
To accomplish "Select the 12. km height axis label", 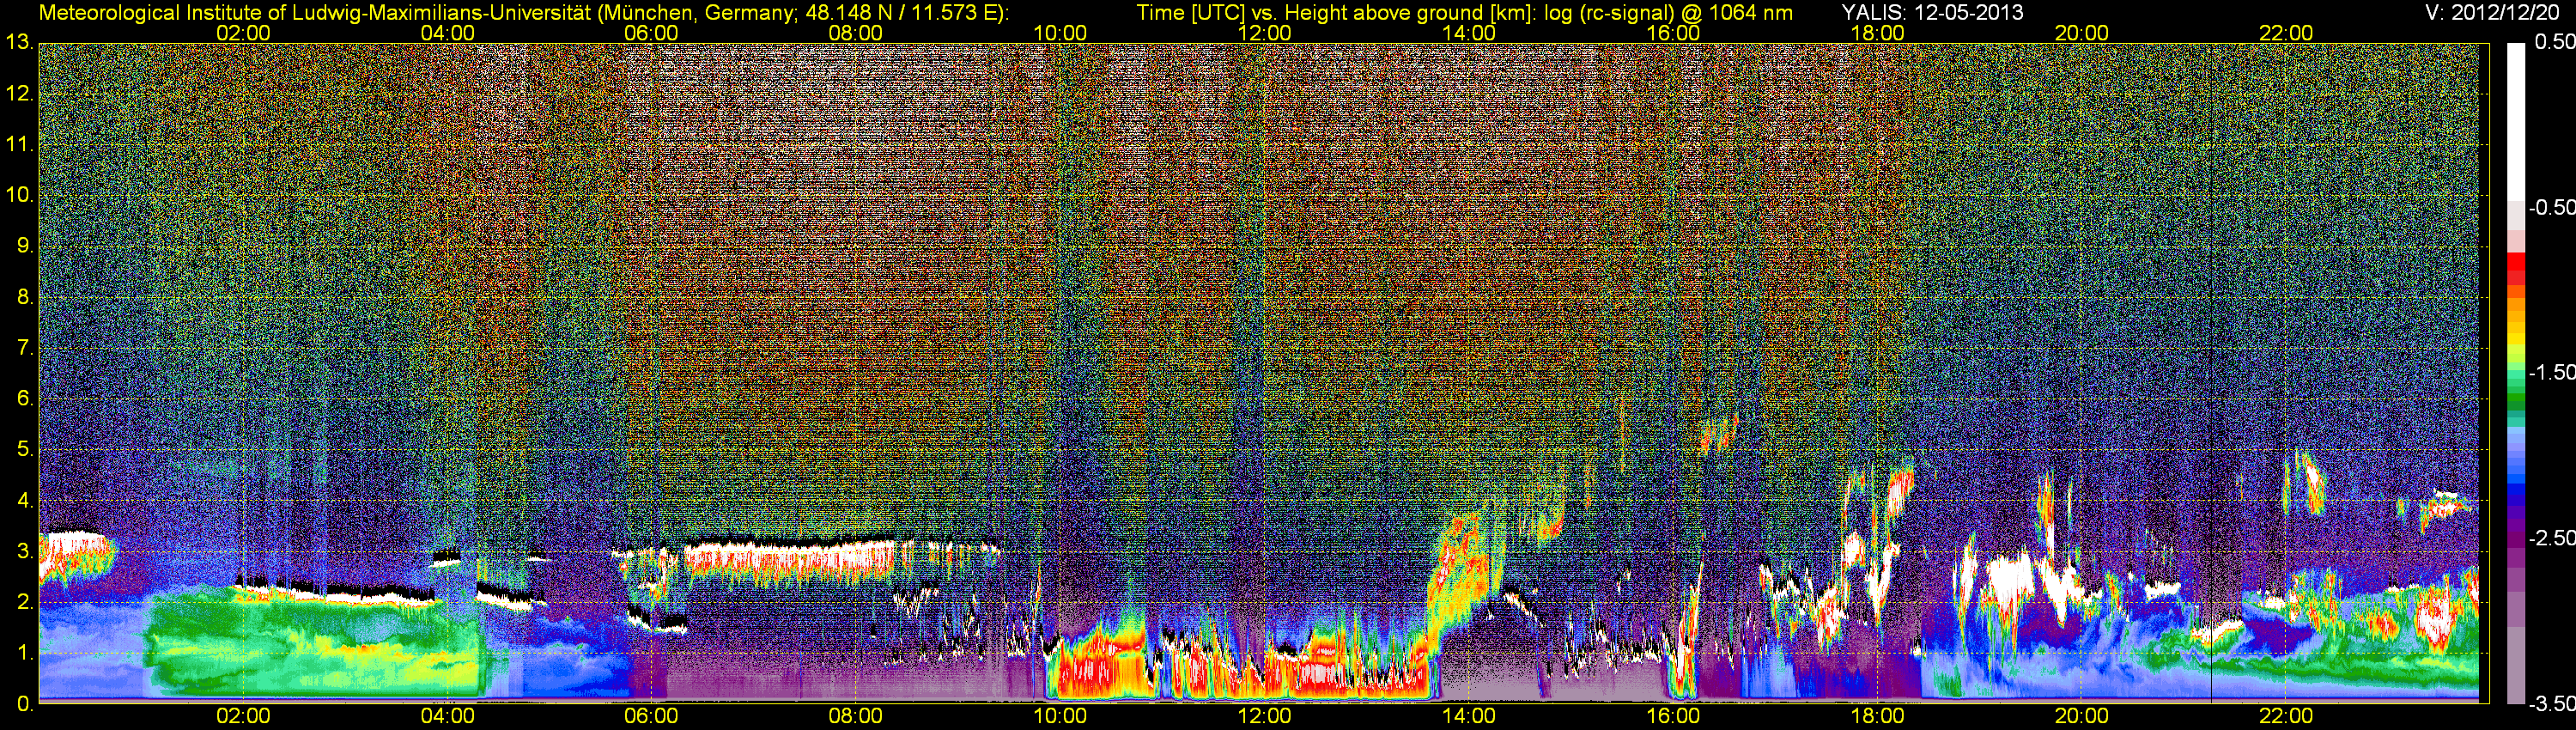I will pyautogui.click(x=20, y=94).
